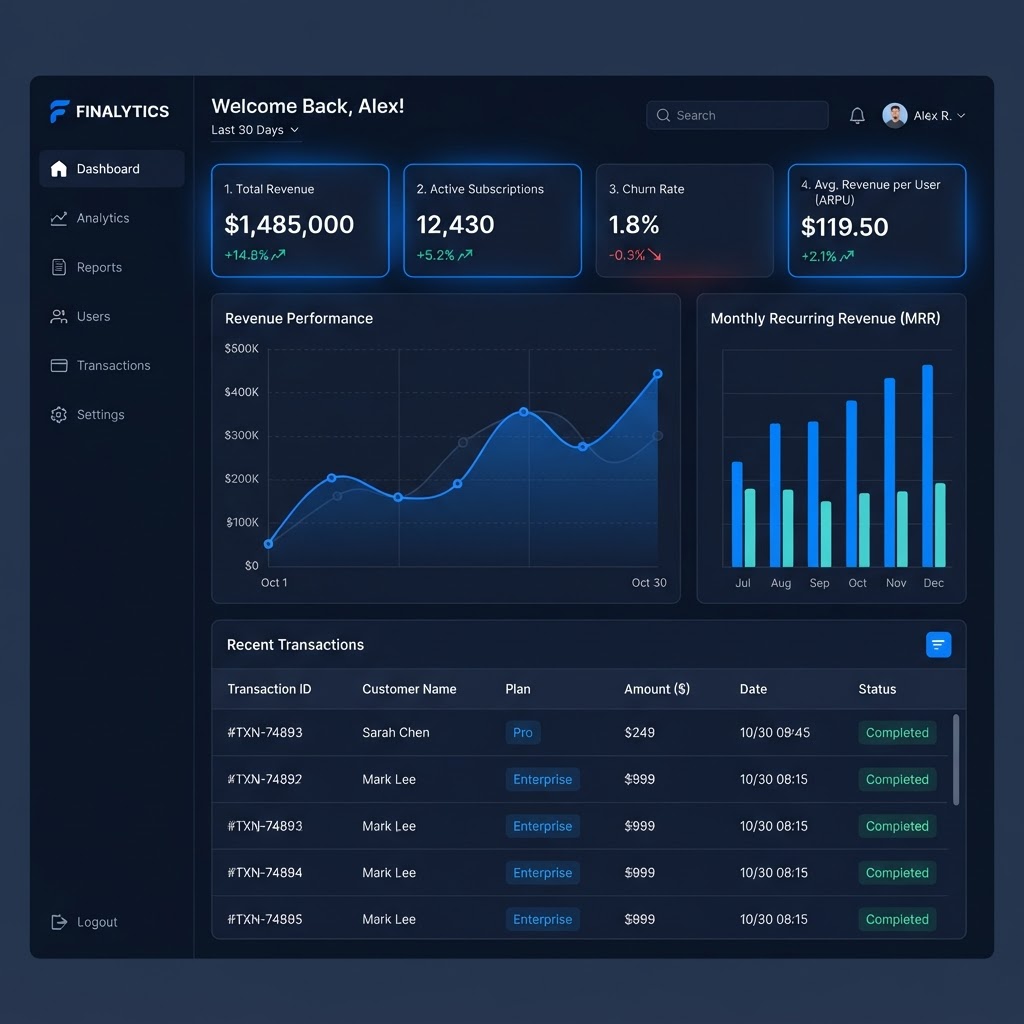Image resolution: width=1024 pixels, height=1024 pixels.
Task: Click Completed status in Sarah Chen row
Action: 897,733
